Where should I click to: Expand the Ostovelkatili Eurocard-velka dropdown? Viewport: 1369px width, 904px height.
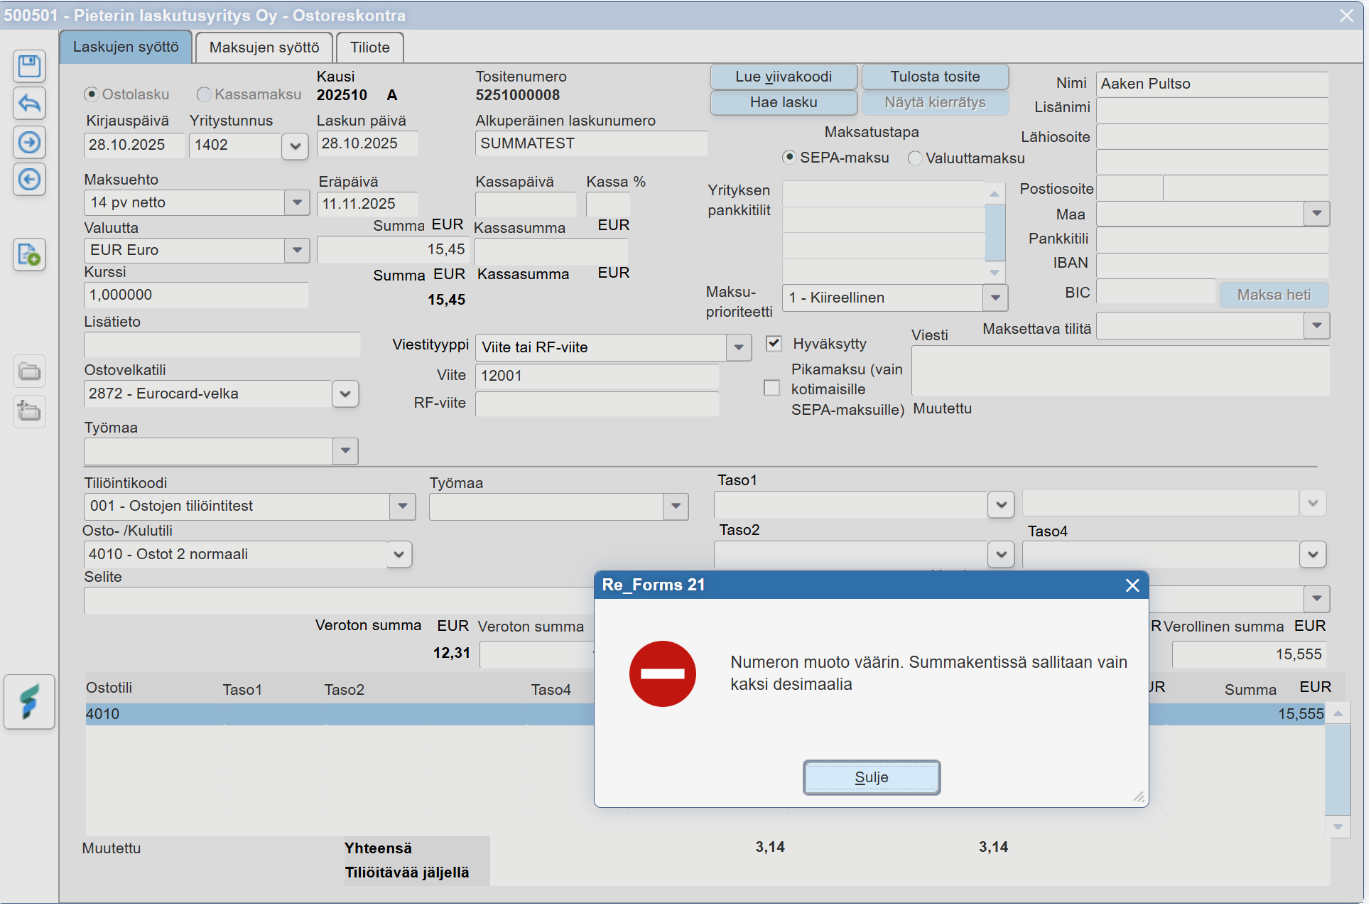345,394
